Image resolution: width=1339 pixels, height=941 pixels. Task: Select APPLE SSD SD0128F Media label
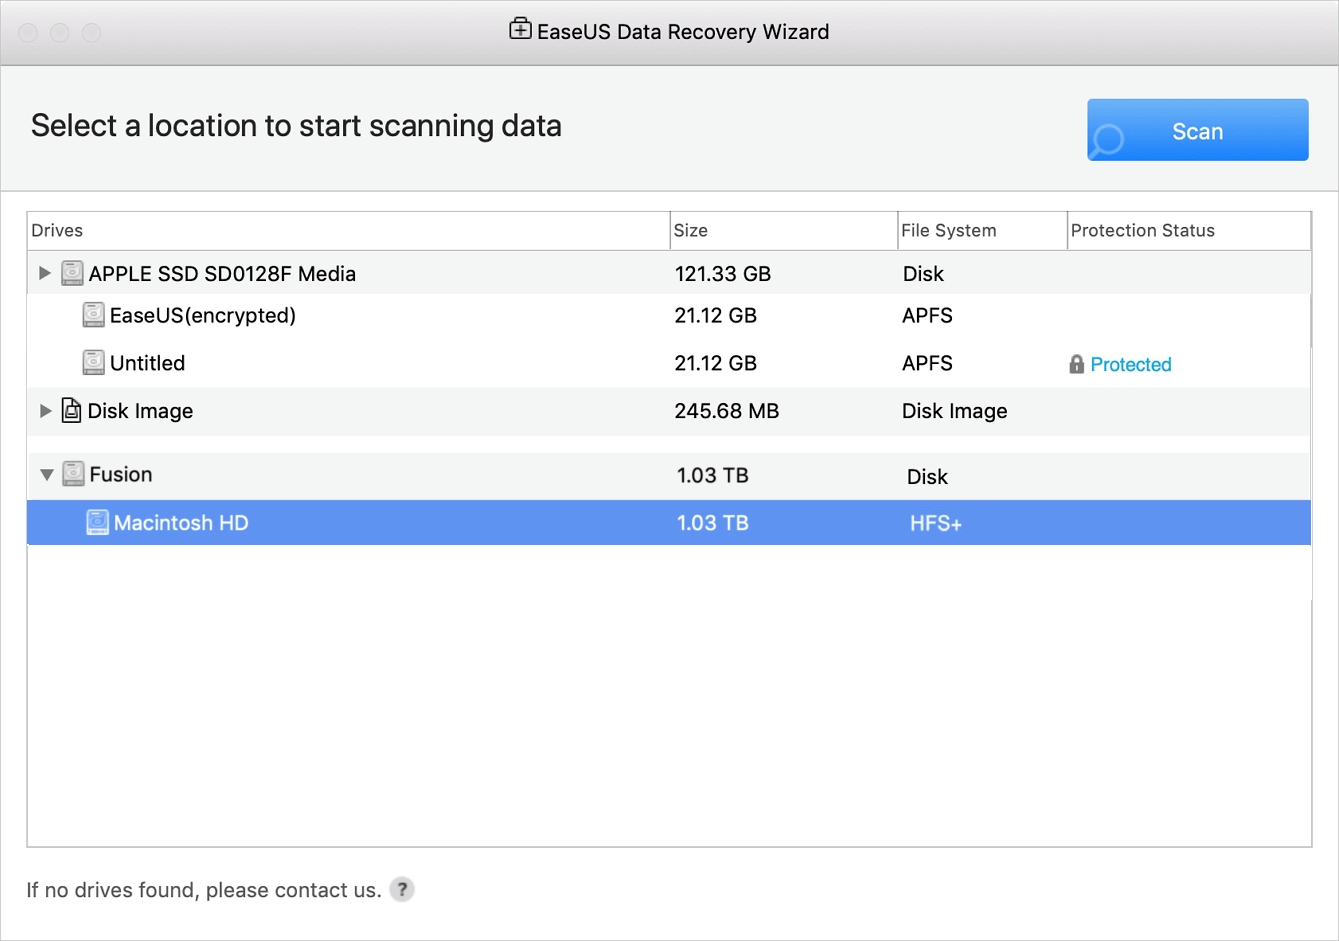click(222, 274)
